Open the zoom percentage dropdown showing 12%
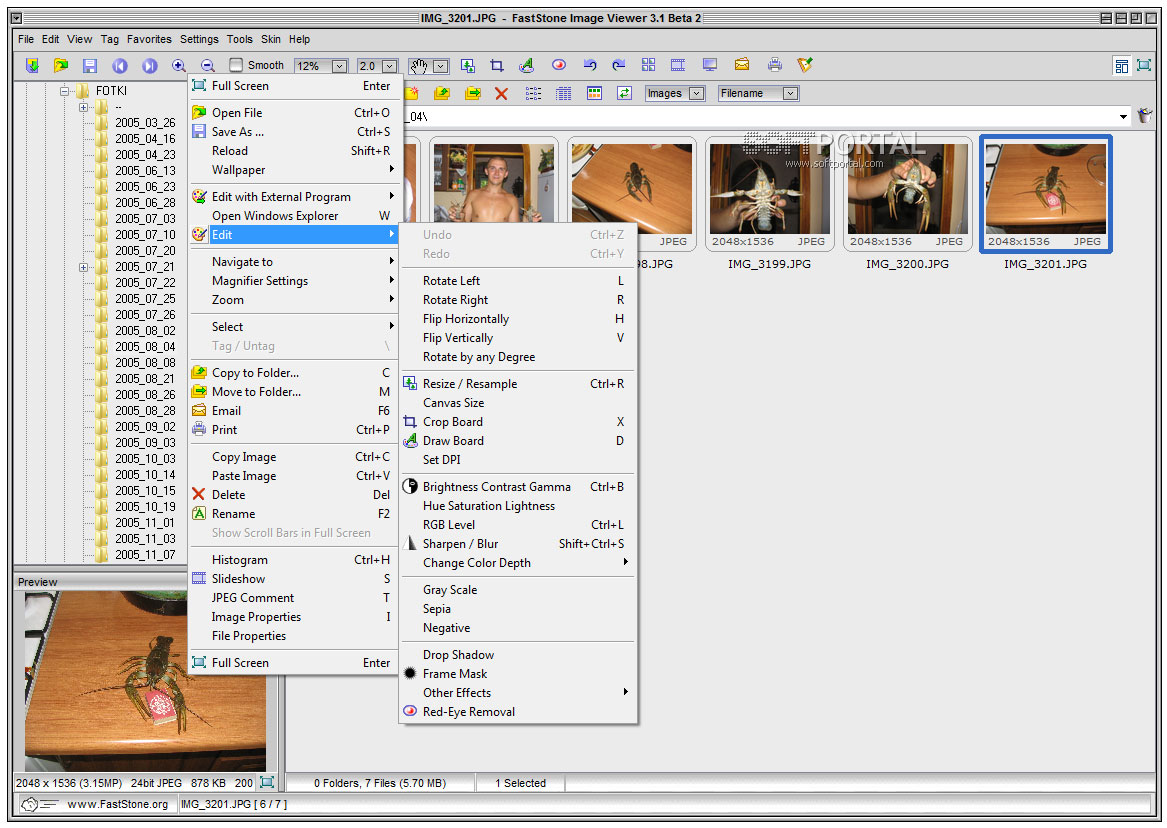Viewport: 1167px width, 828px height. click(338, 65)
